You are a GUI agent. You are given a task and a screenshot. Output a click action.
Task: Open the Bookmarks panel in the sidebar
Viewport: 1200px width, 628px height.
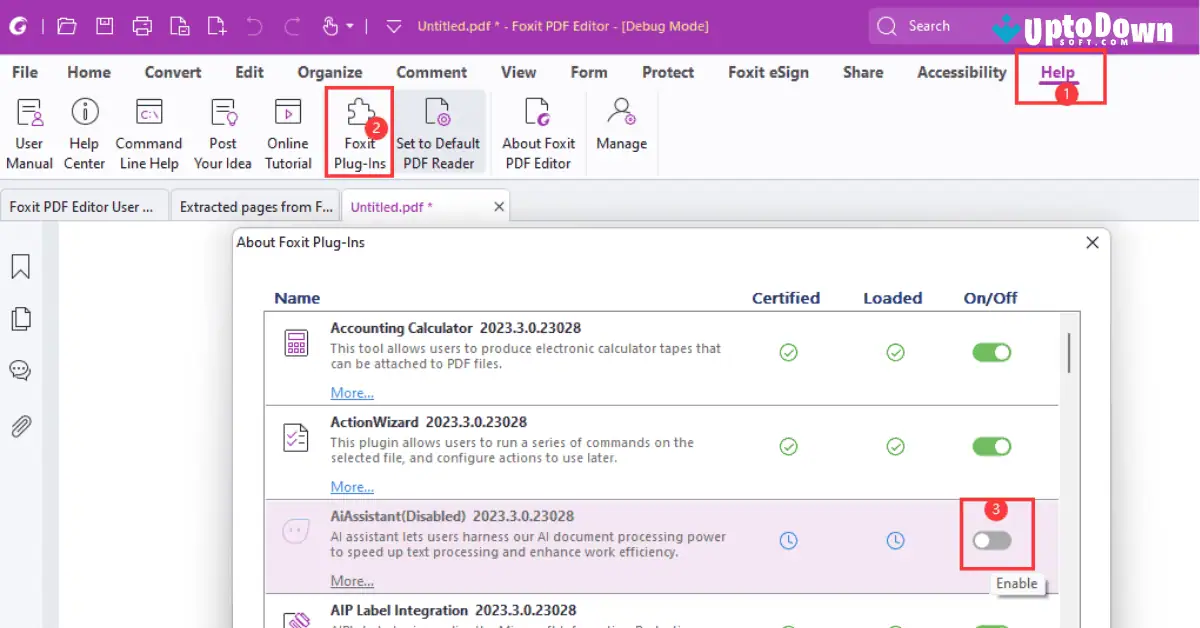19,266
